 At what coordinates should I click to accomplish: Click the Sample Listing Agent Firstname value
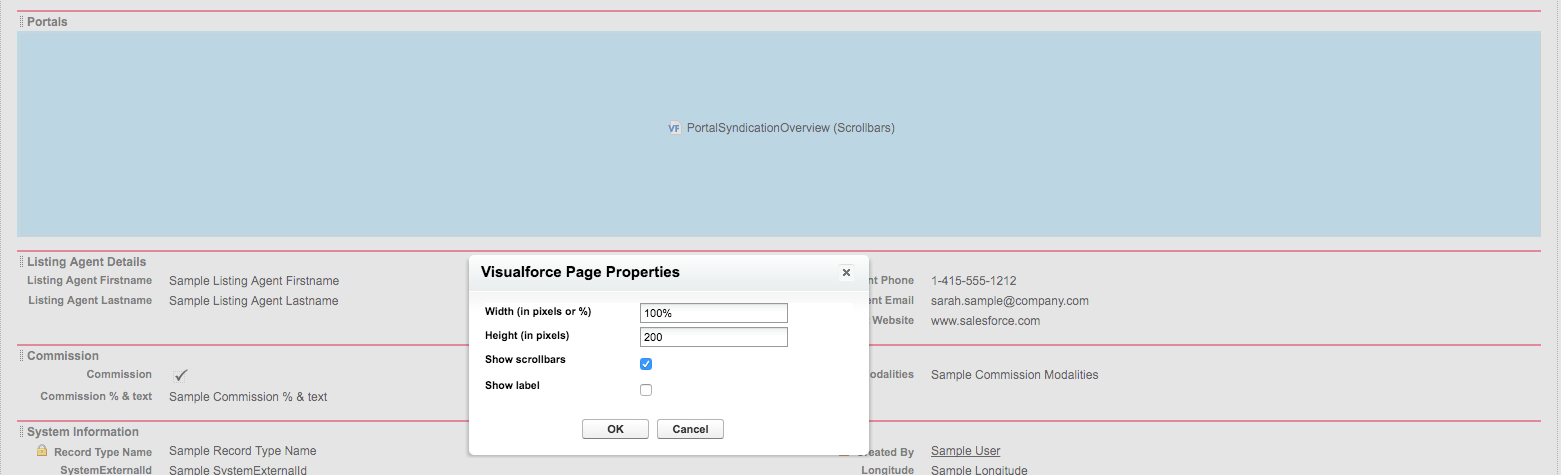[254, 281]
